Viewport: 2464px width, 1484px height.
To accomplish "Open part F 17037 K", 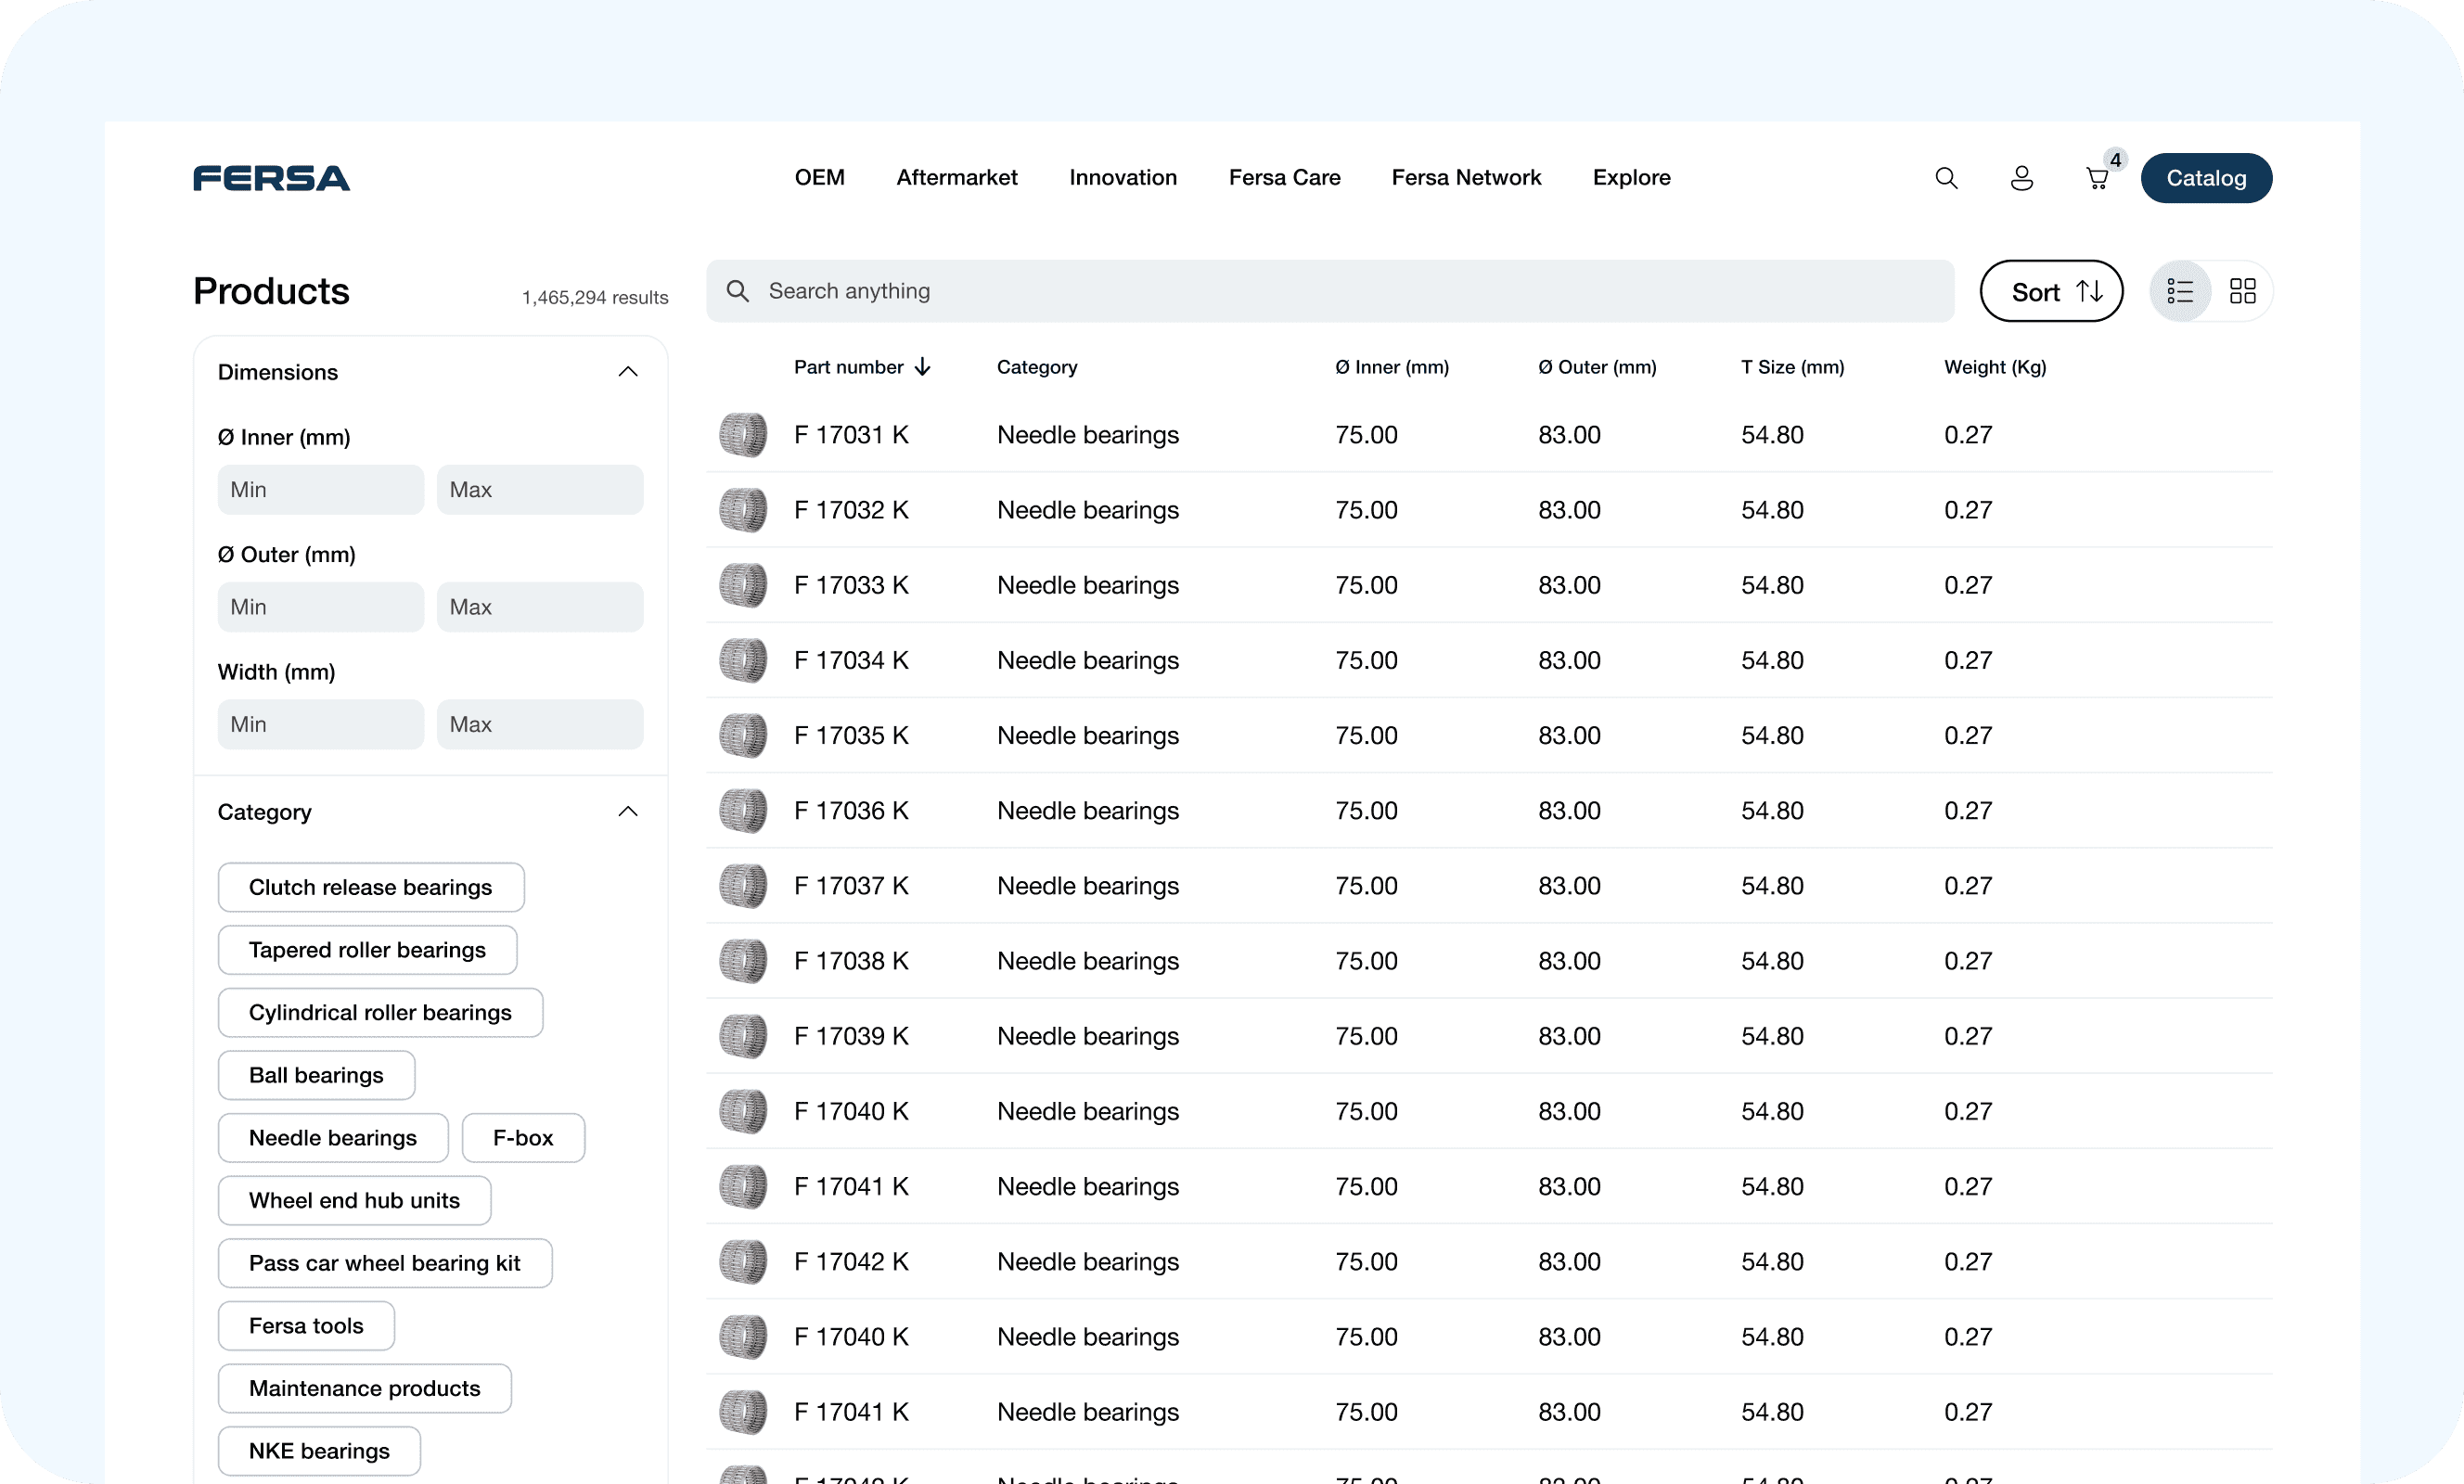I will (x=851, y=886).
